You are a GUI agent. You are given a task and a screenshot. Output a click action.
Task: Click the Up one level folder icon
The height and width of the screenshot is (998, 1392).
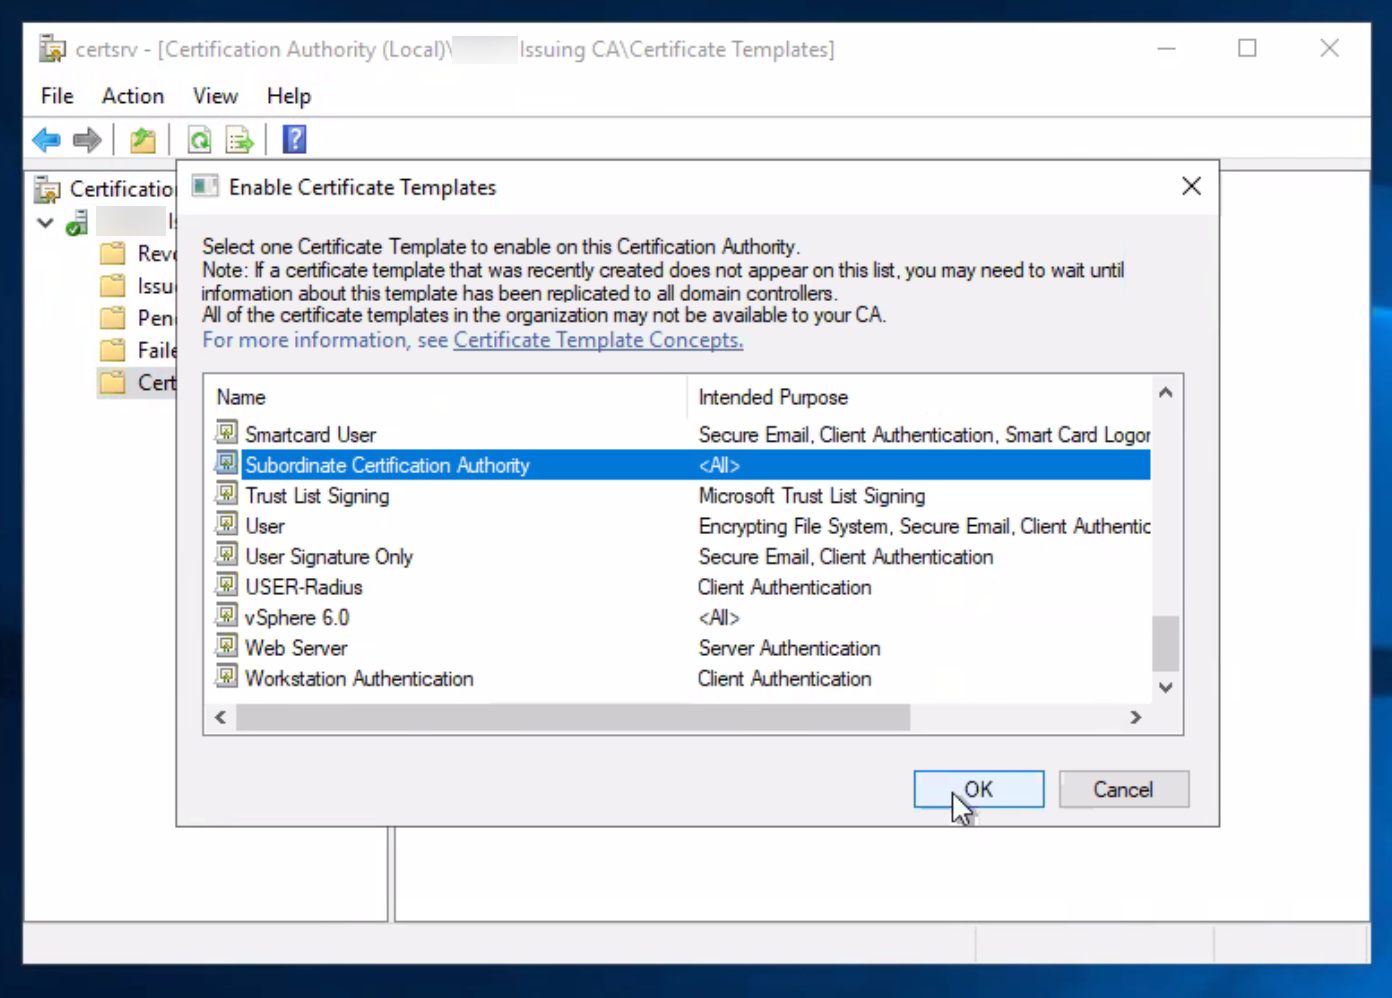tap(143, 140)
